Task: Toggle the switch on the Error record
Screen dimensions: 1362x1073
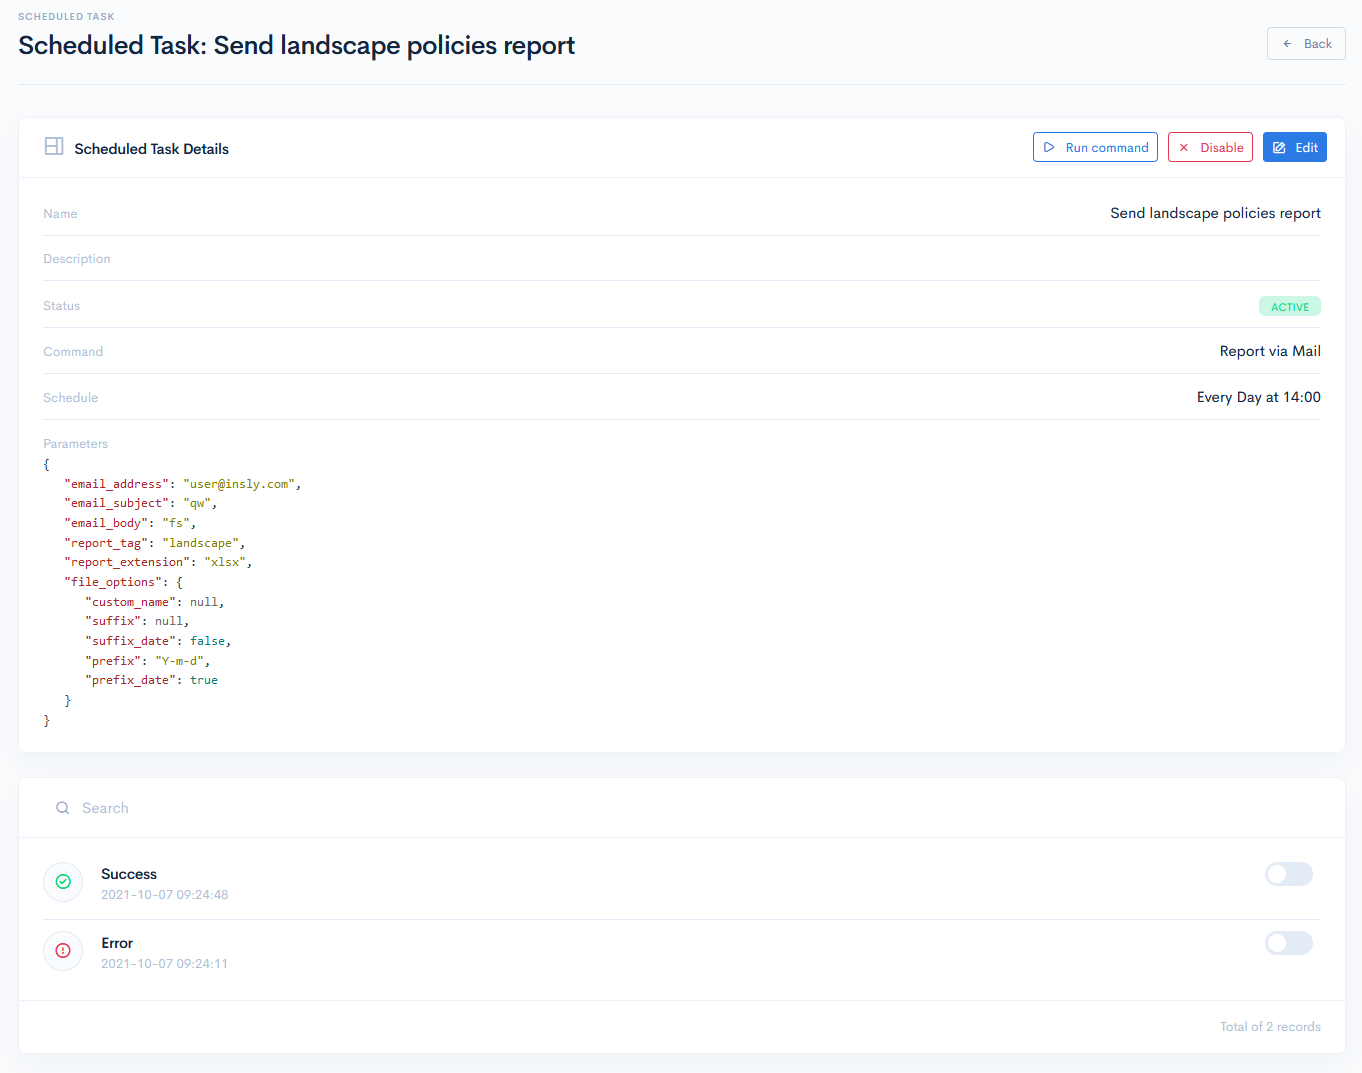Action: (1288, 943)
